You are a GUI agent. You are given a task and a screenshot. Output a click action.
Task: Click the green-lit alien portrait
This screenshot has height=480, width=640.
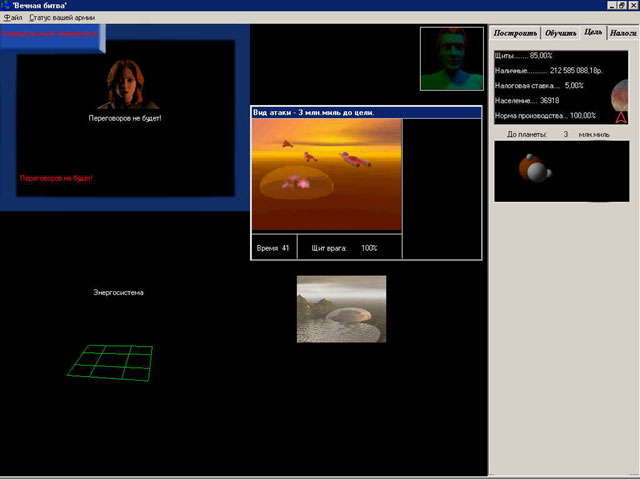pyautogui.click(x=452, y=59)
